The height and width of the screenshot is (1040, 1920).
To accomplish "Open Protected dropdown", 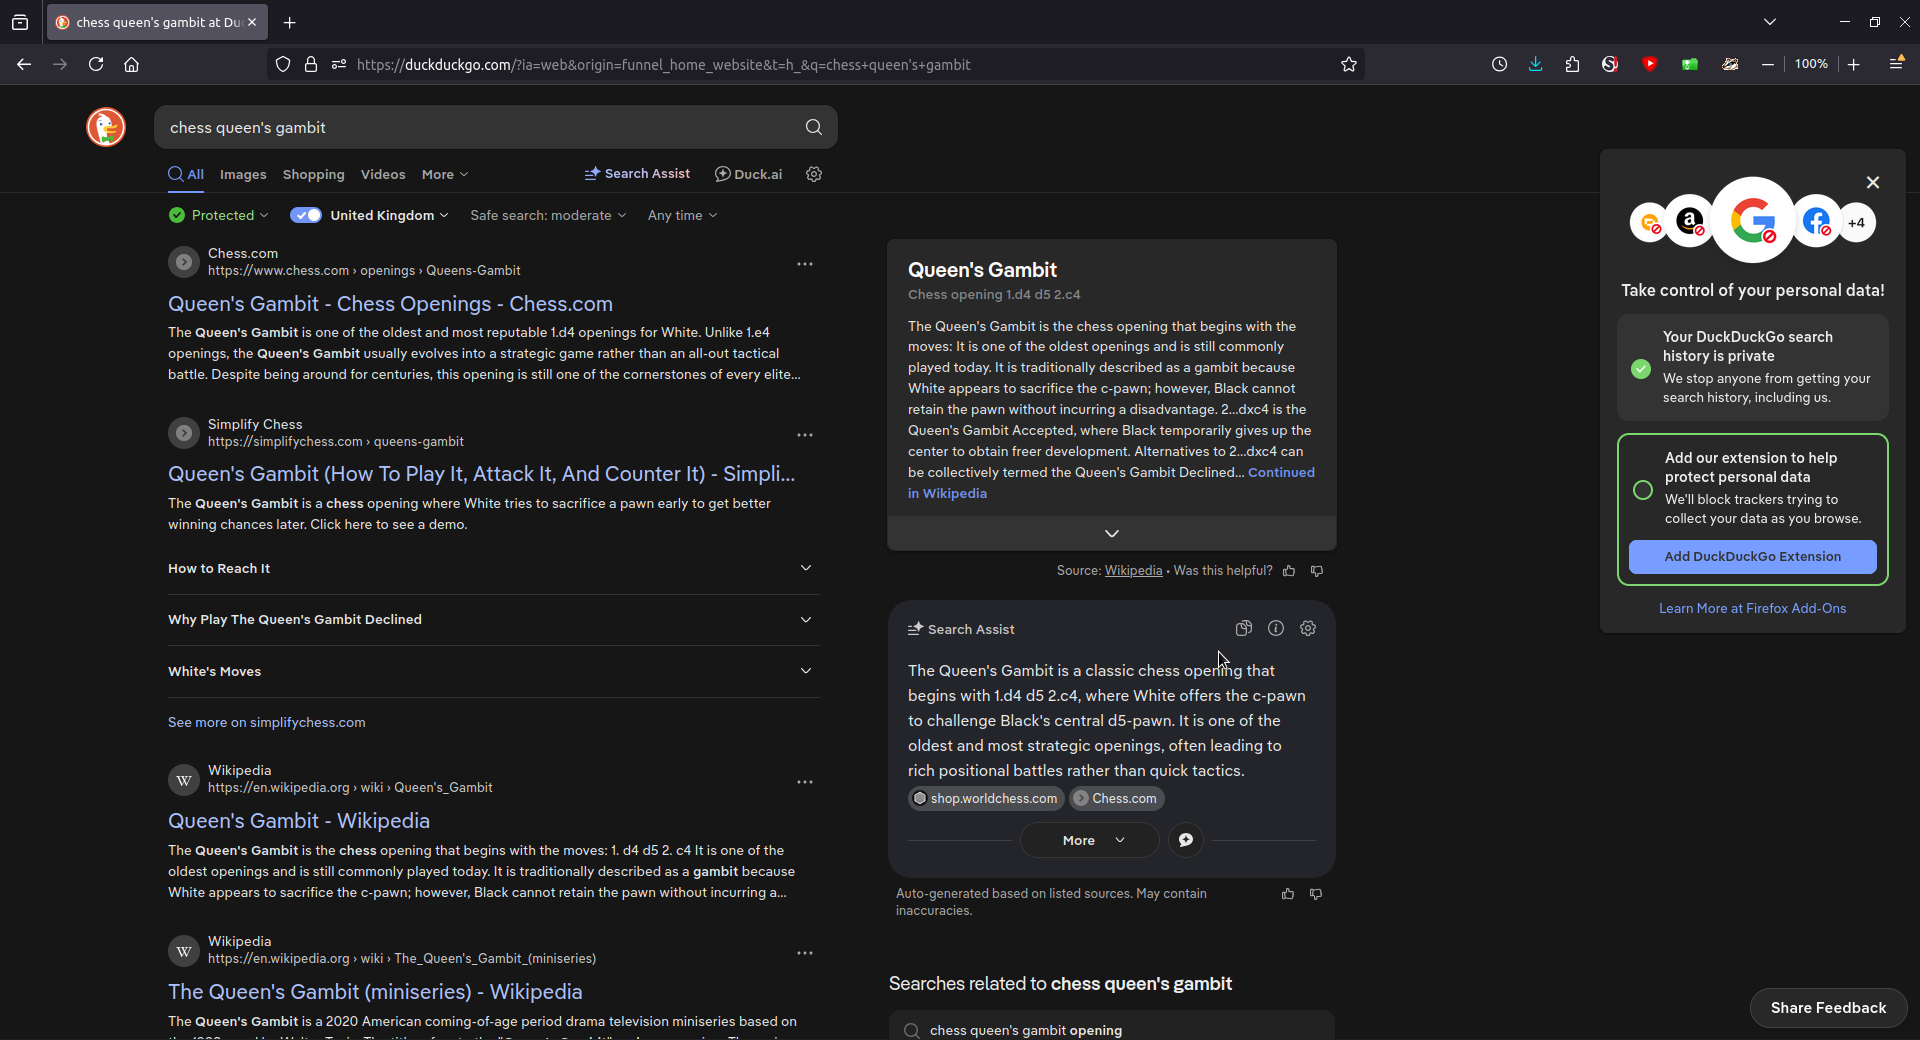I will point(219,215).
